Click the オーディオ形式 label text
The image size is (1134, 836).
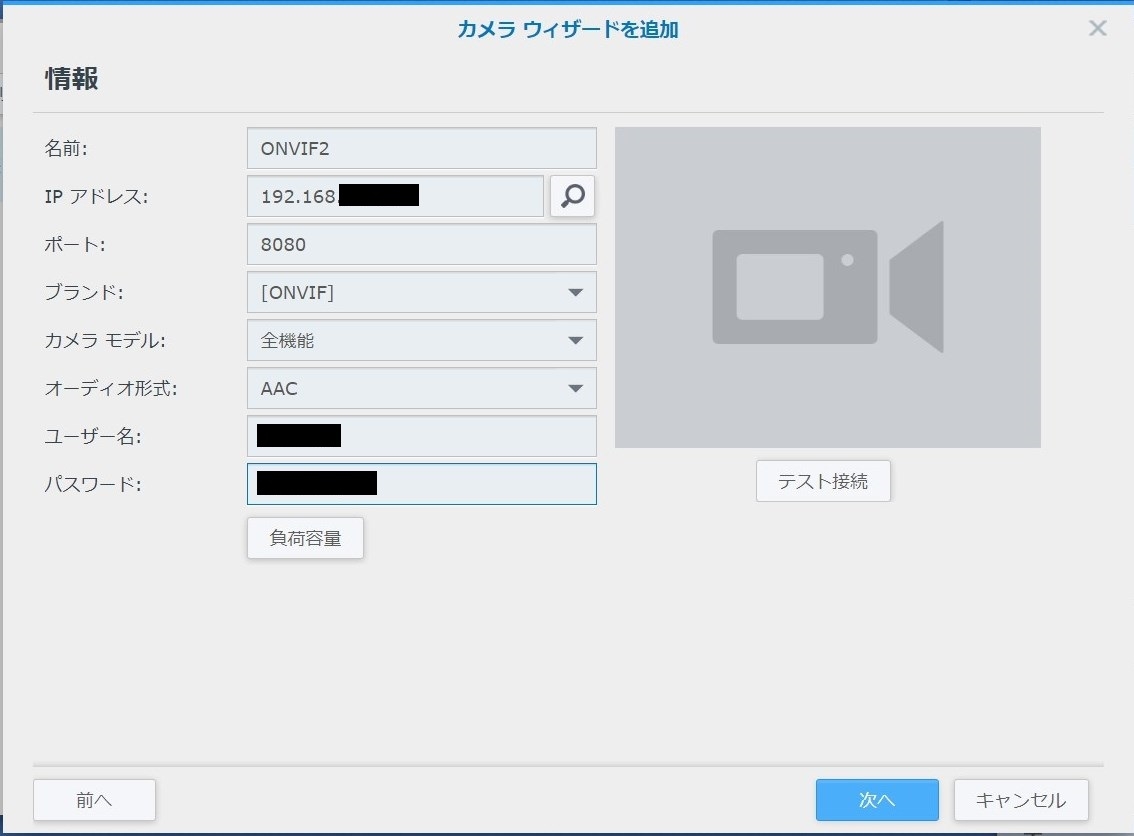pyautogui.click(x=110, y=389)
